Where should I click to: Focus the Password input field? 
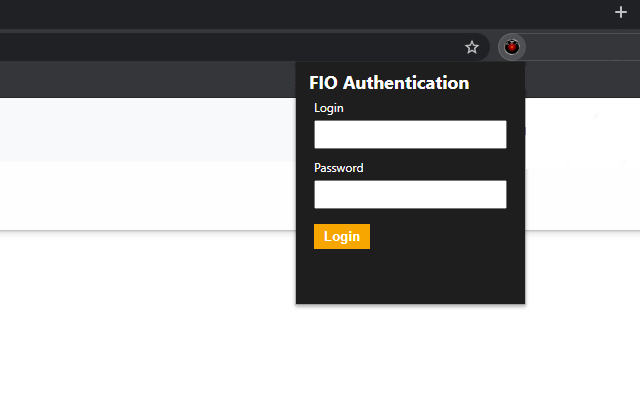pos(410,194)
